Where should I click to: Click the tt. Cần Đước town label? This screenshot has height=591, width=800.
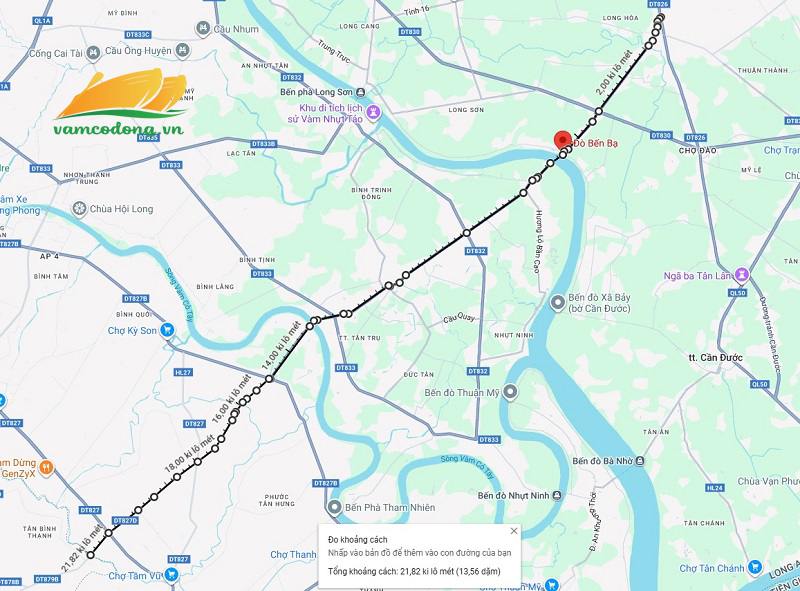click(715, 358)
